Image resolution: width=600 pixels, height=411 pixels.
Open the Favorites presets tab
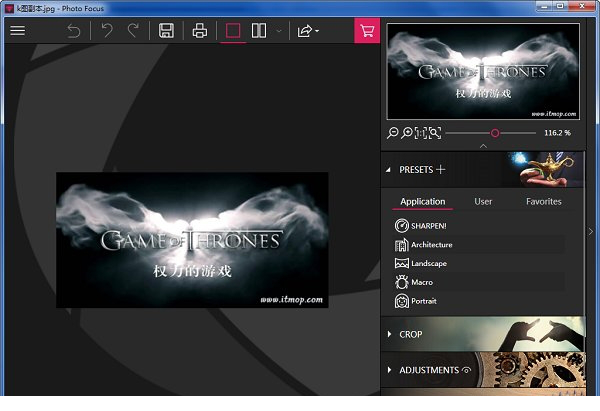[543, 201]
